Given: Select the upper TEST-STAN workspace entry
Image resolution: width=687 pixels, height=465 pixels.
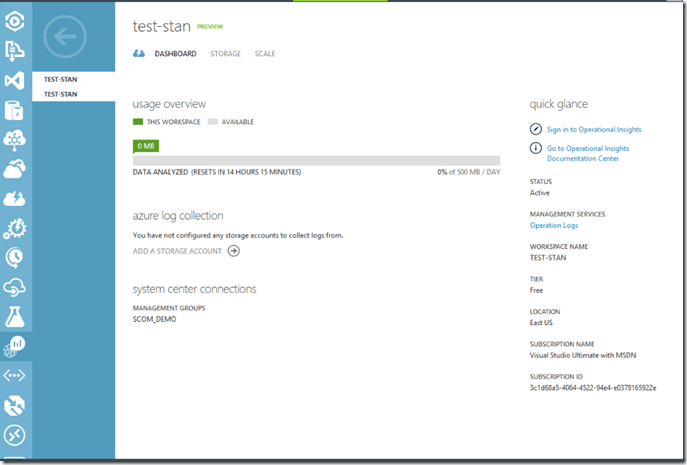Looking at the screenshot, I should click(x=61, y=79).
